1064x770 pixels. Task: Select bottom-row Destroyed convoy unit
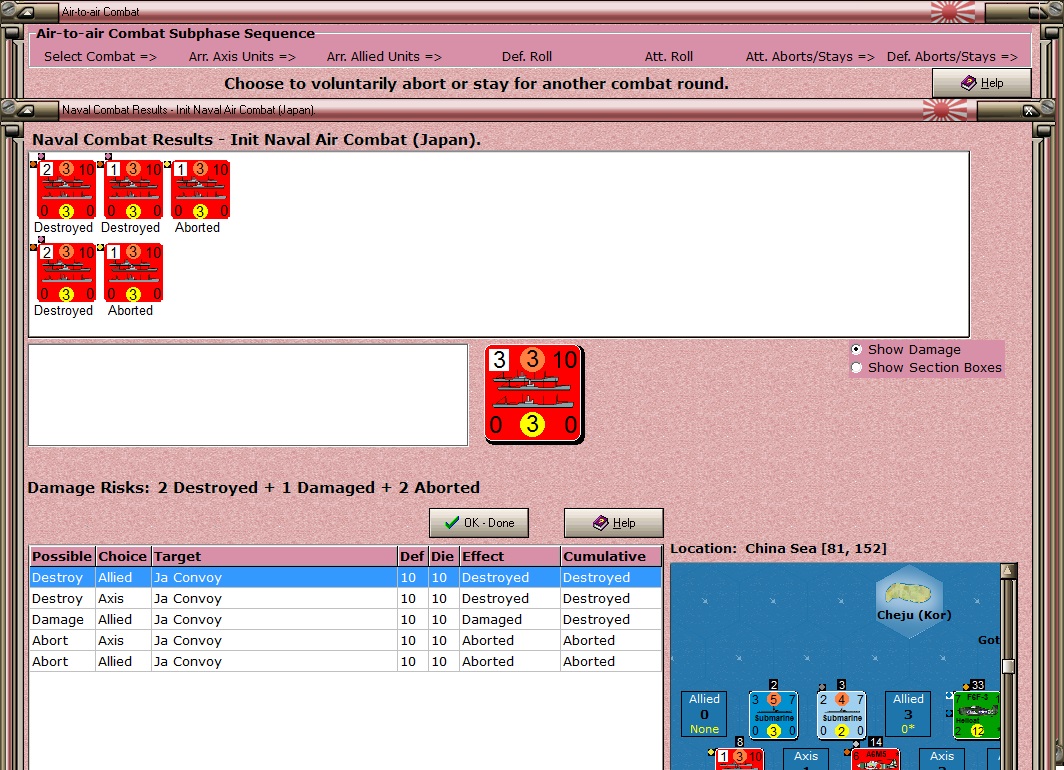(66, 272)
